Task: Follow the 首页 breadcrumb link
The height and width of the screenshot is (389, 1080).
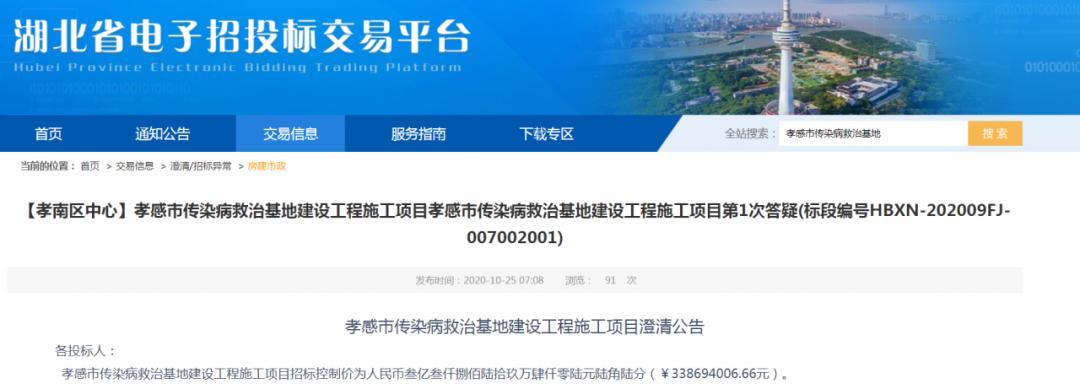Action: click(90, 166)
